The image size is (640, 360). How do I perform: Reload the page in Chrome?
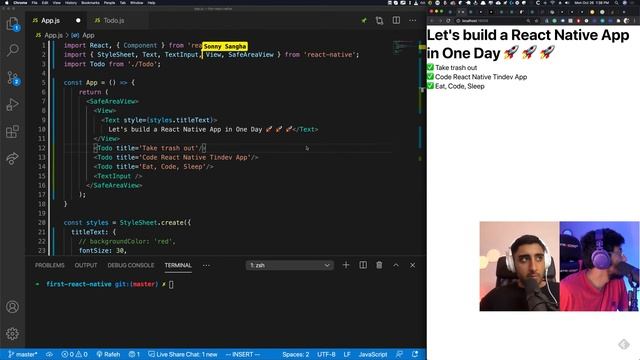coord(448,20)
